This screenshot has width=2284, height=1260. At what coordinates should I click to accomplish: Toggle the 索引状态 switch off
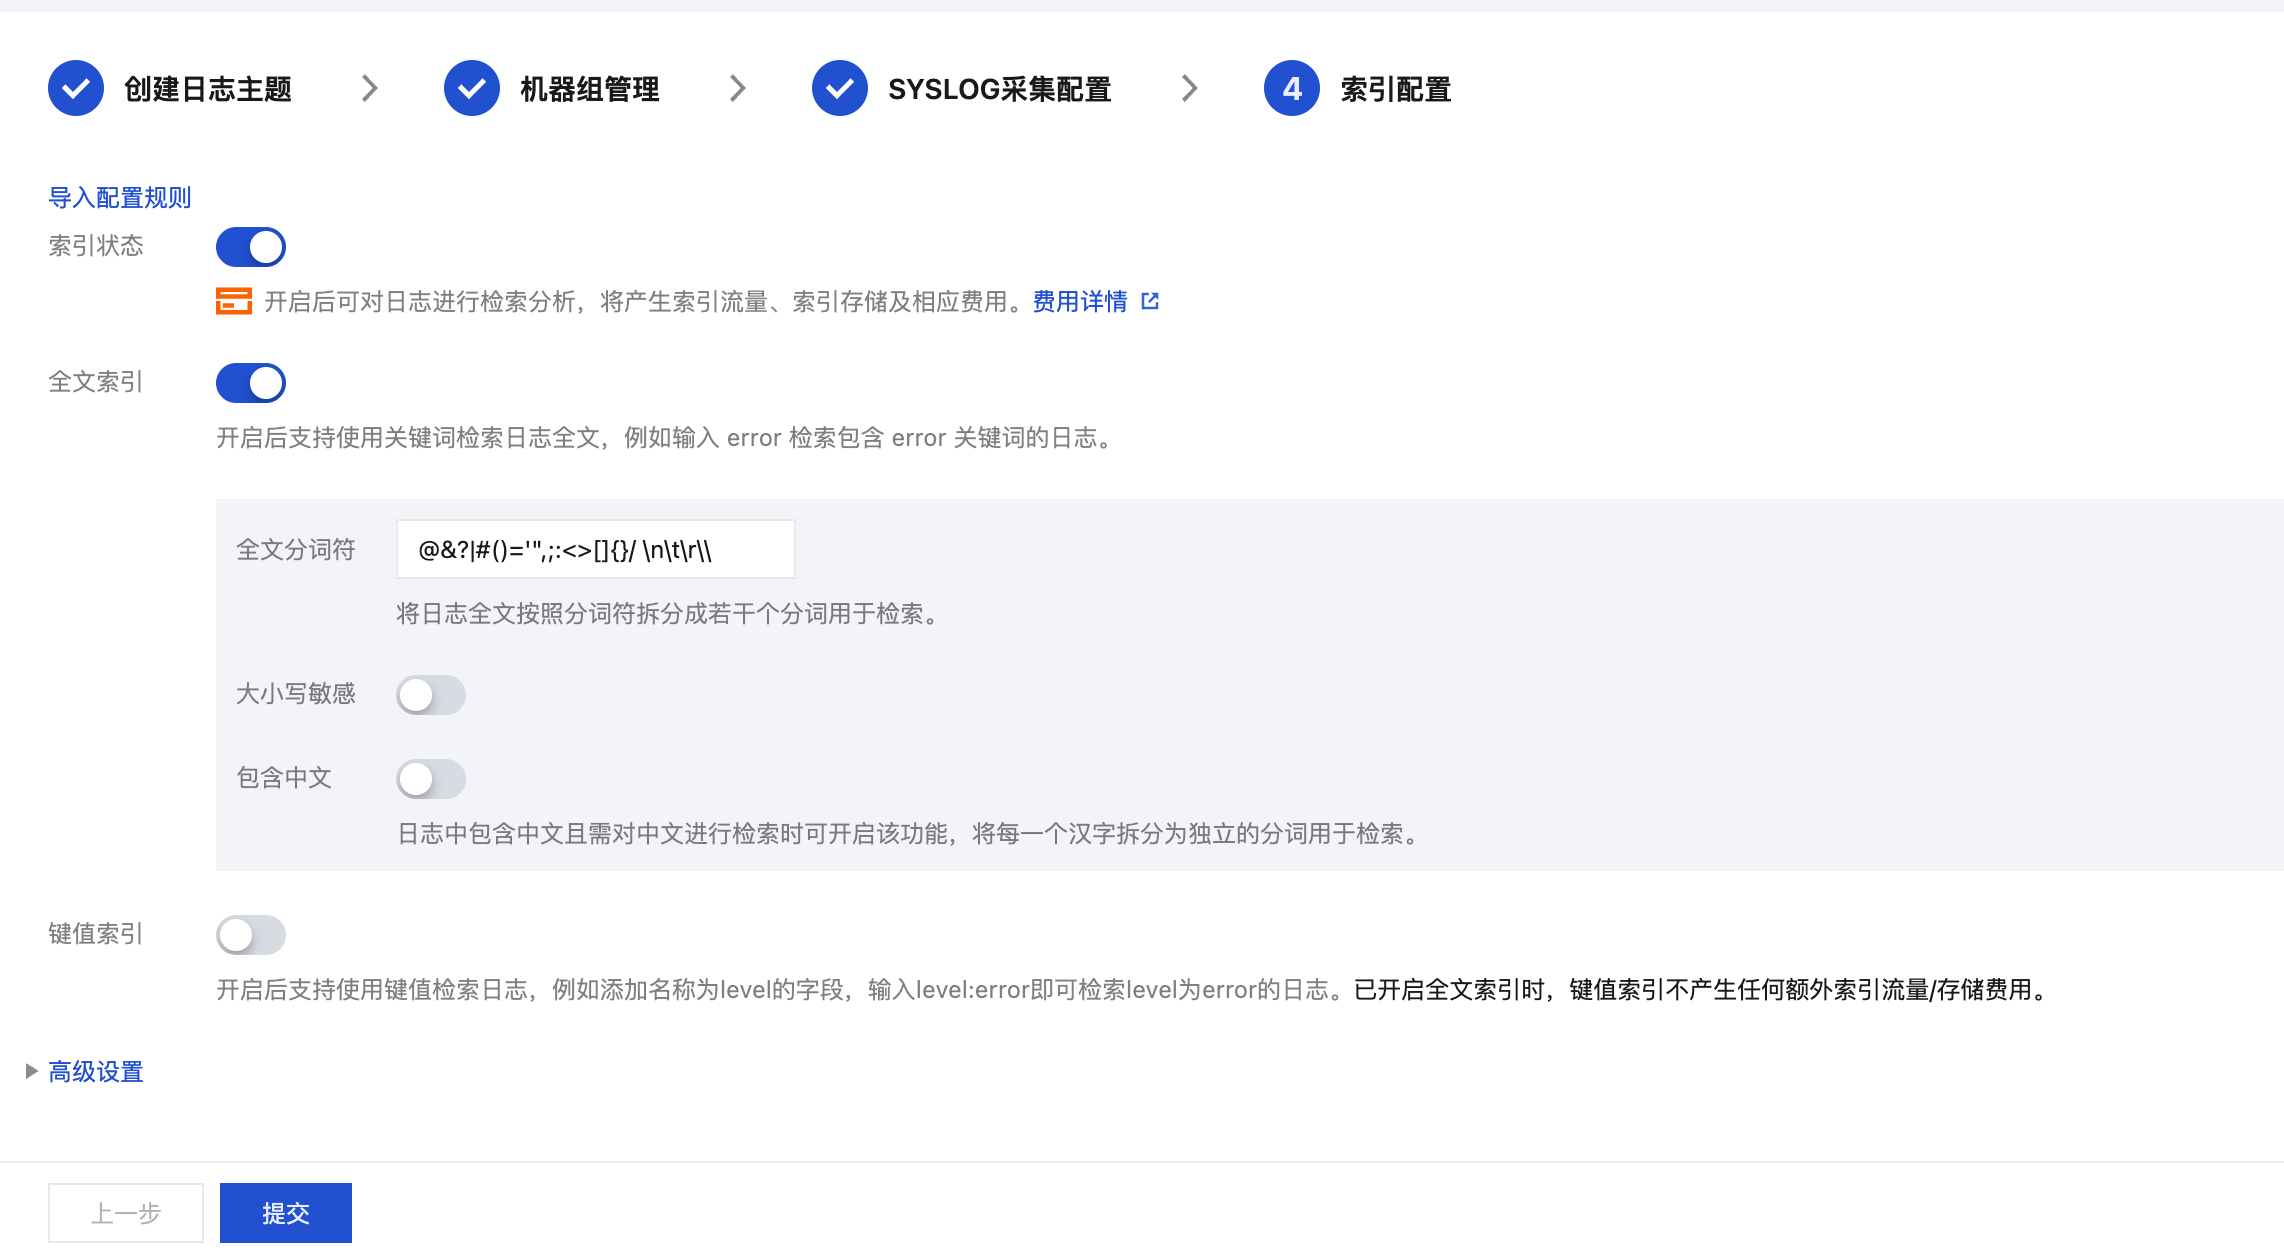point(251,247)
